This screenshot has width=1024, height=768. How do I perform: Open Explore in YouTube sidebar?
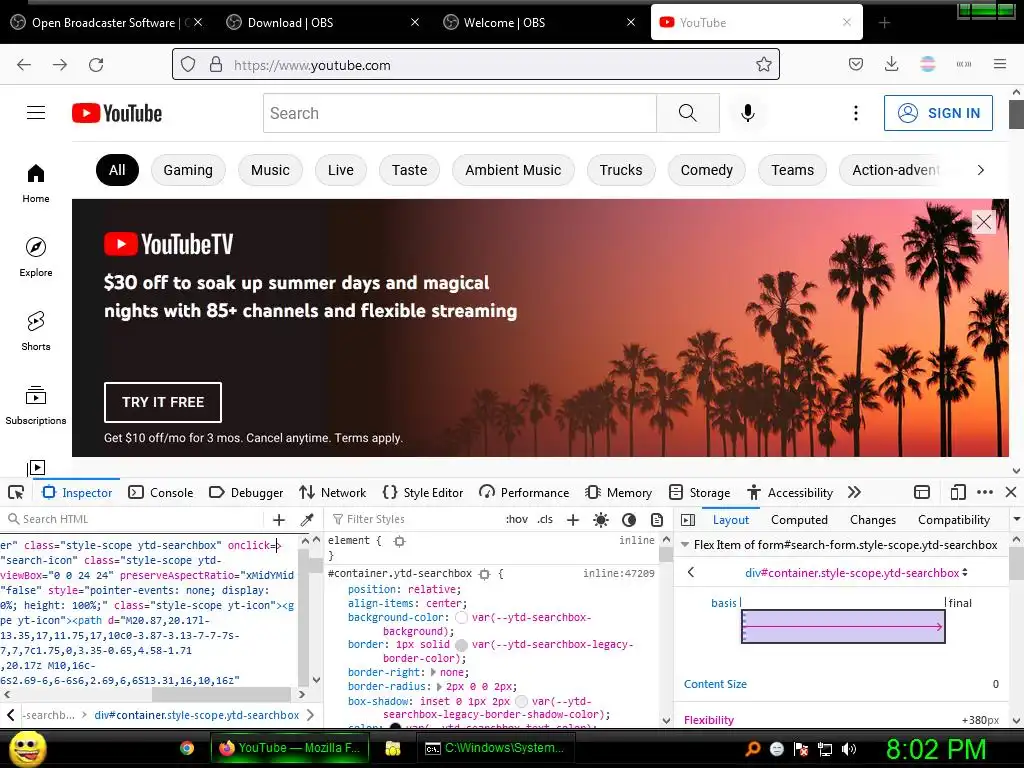click(x=36, y=257)
